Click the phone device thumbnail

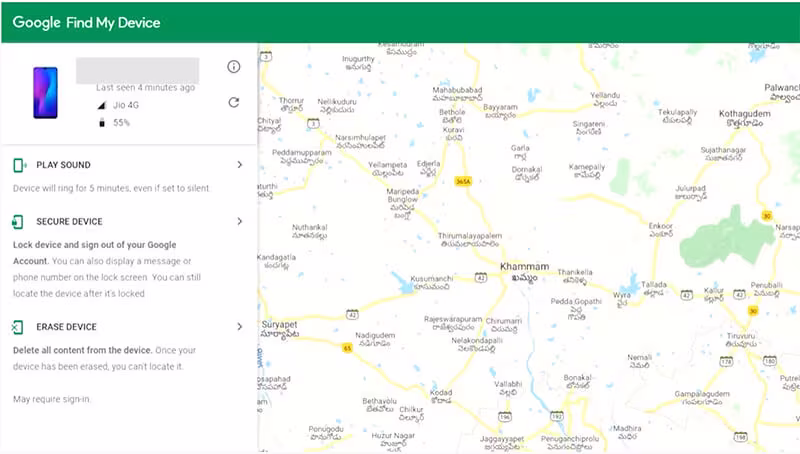click(x=45, y=93)
